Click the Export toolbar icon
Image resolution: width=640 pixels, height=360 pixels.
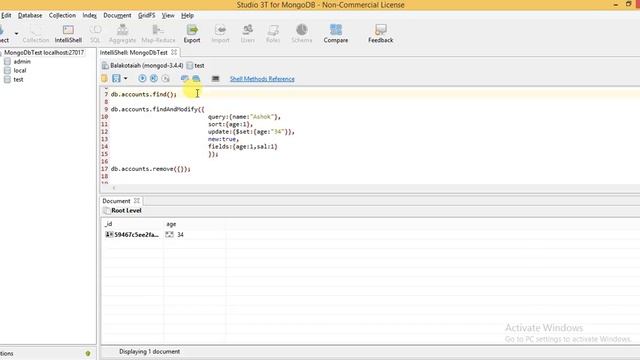(192, 34)
